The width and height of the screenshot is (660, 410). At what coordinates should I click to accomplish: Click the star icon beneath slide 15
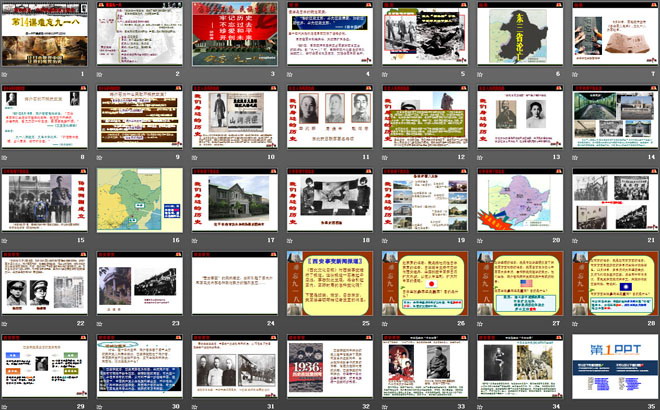[5, 239]
